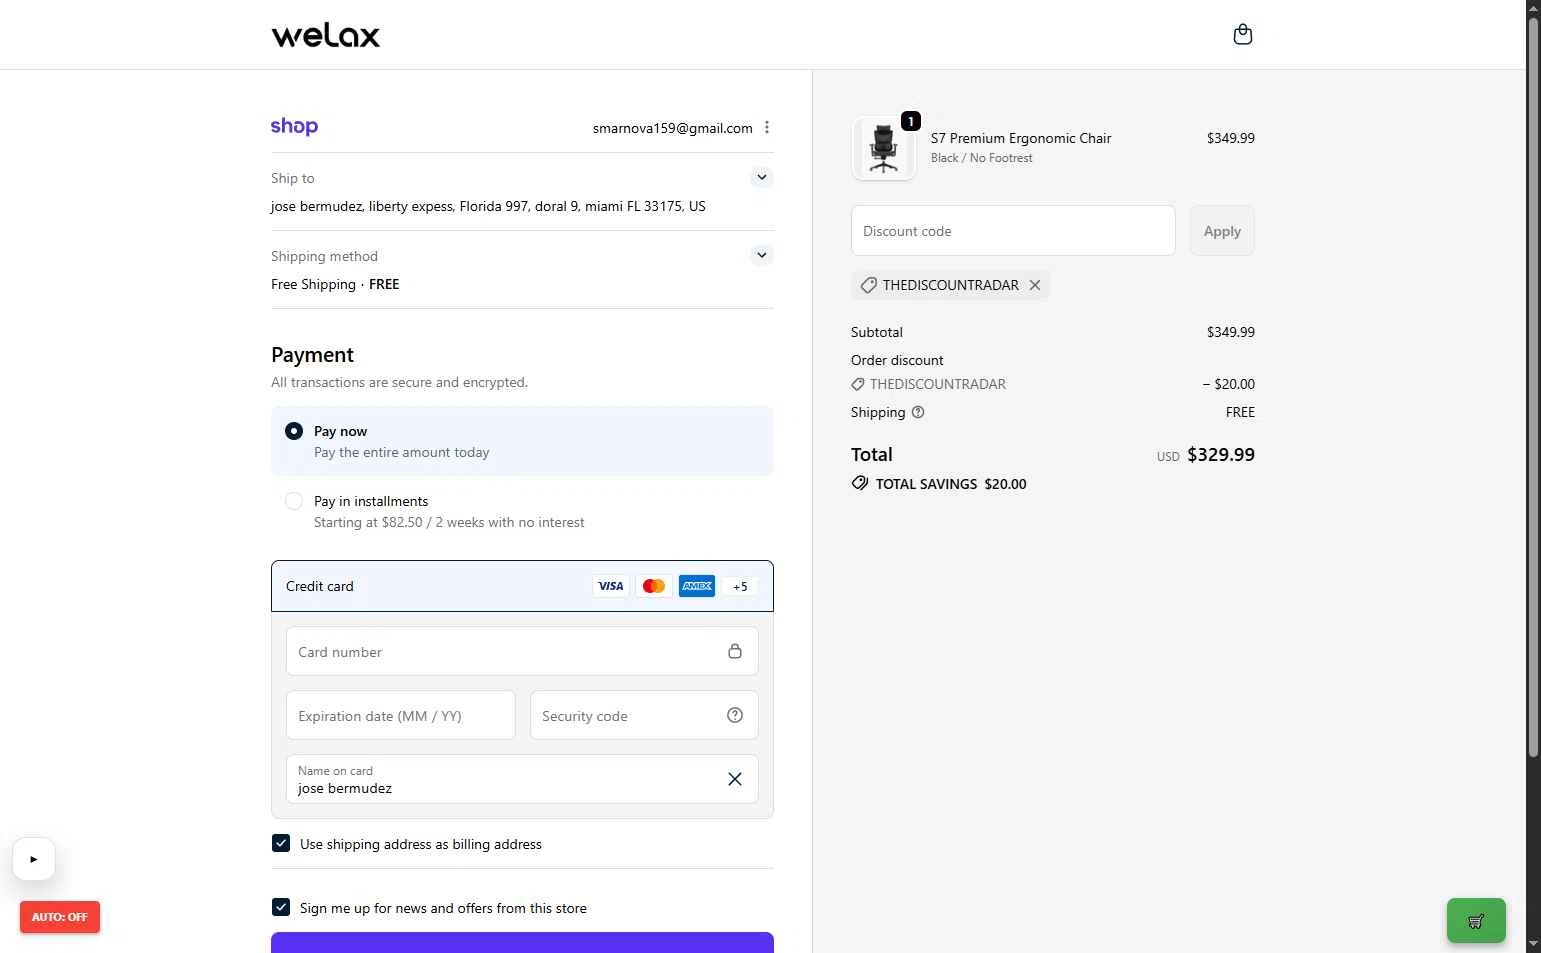Viewport: 1541px width, 953px height.
Task: Expand the Shipping method section
Action: click(762, 255)
